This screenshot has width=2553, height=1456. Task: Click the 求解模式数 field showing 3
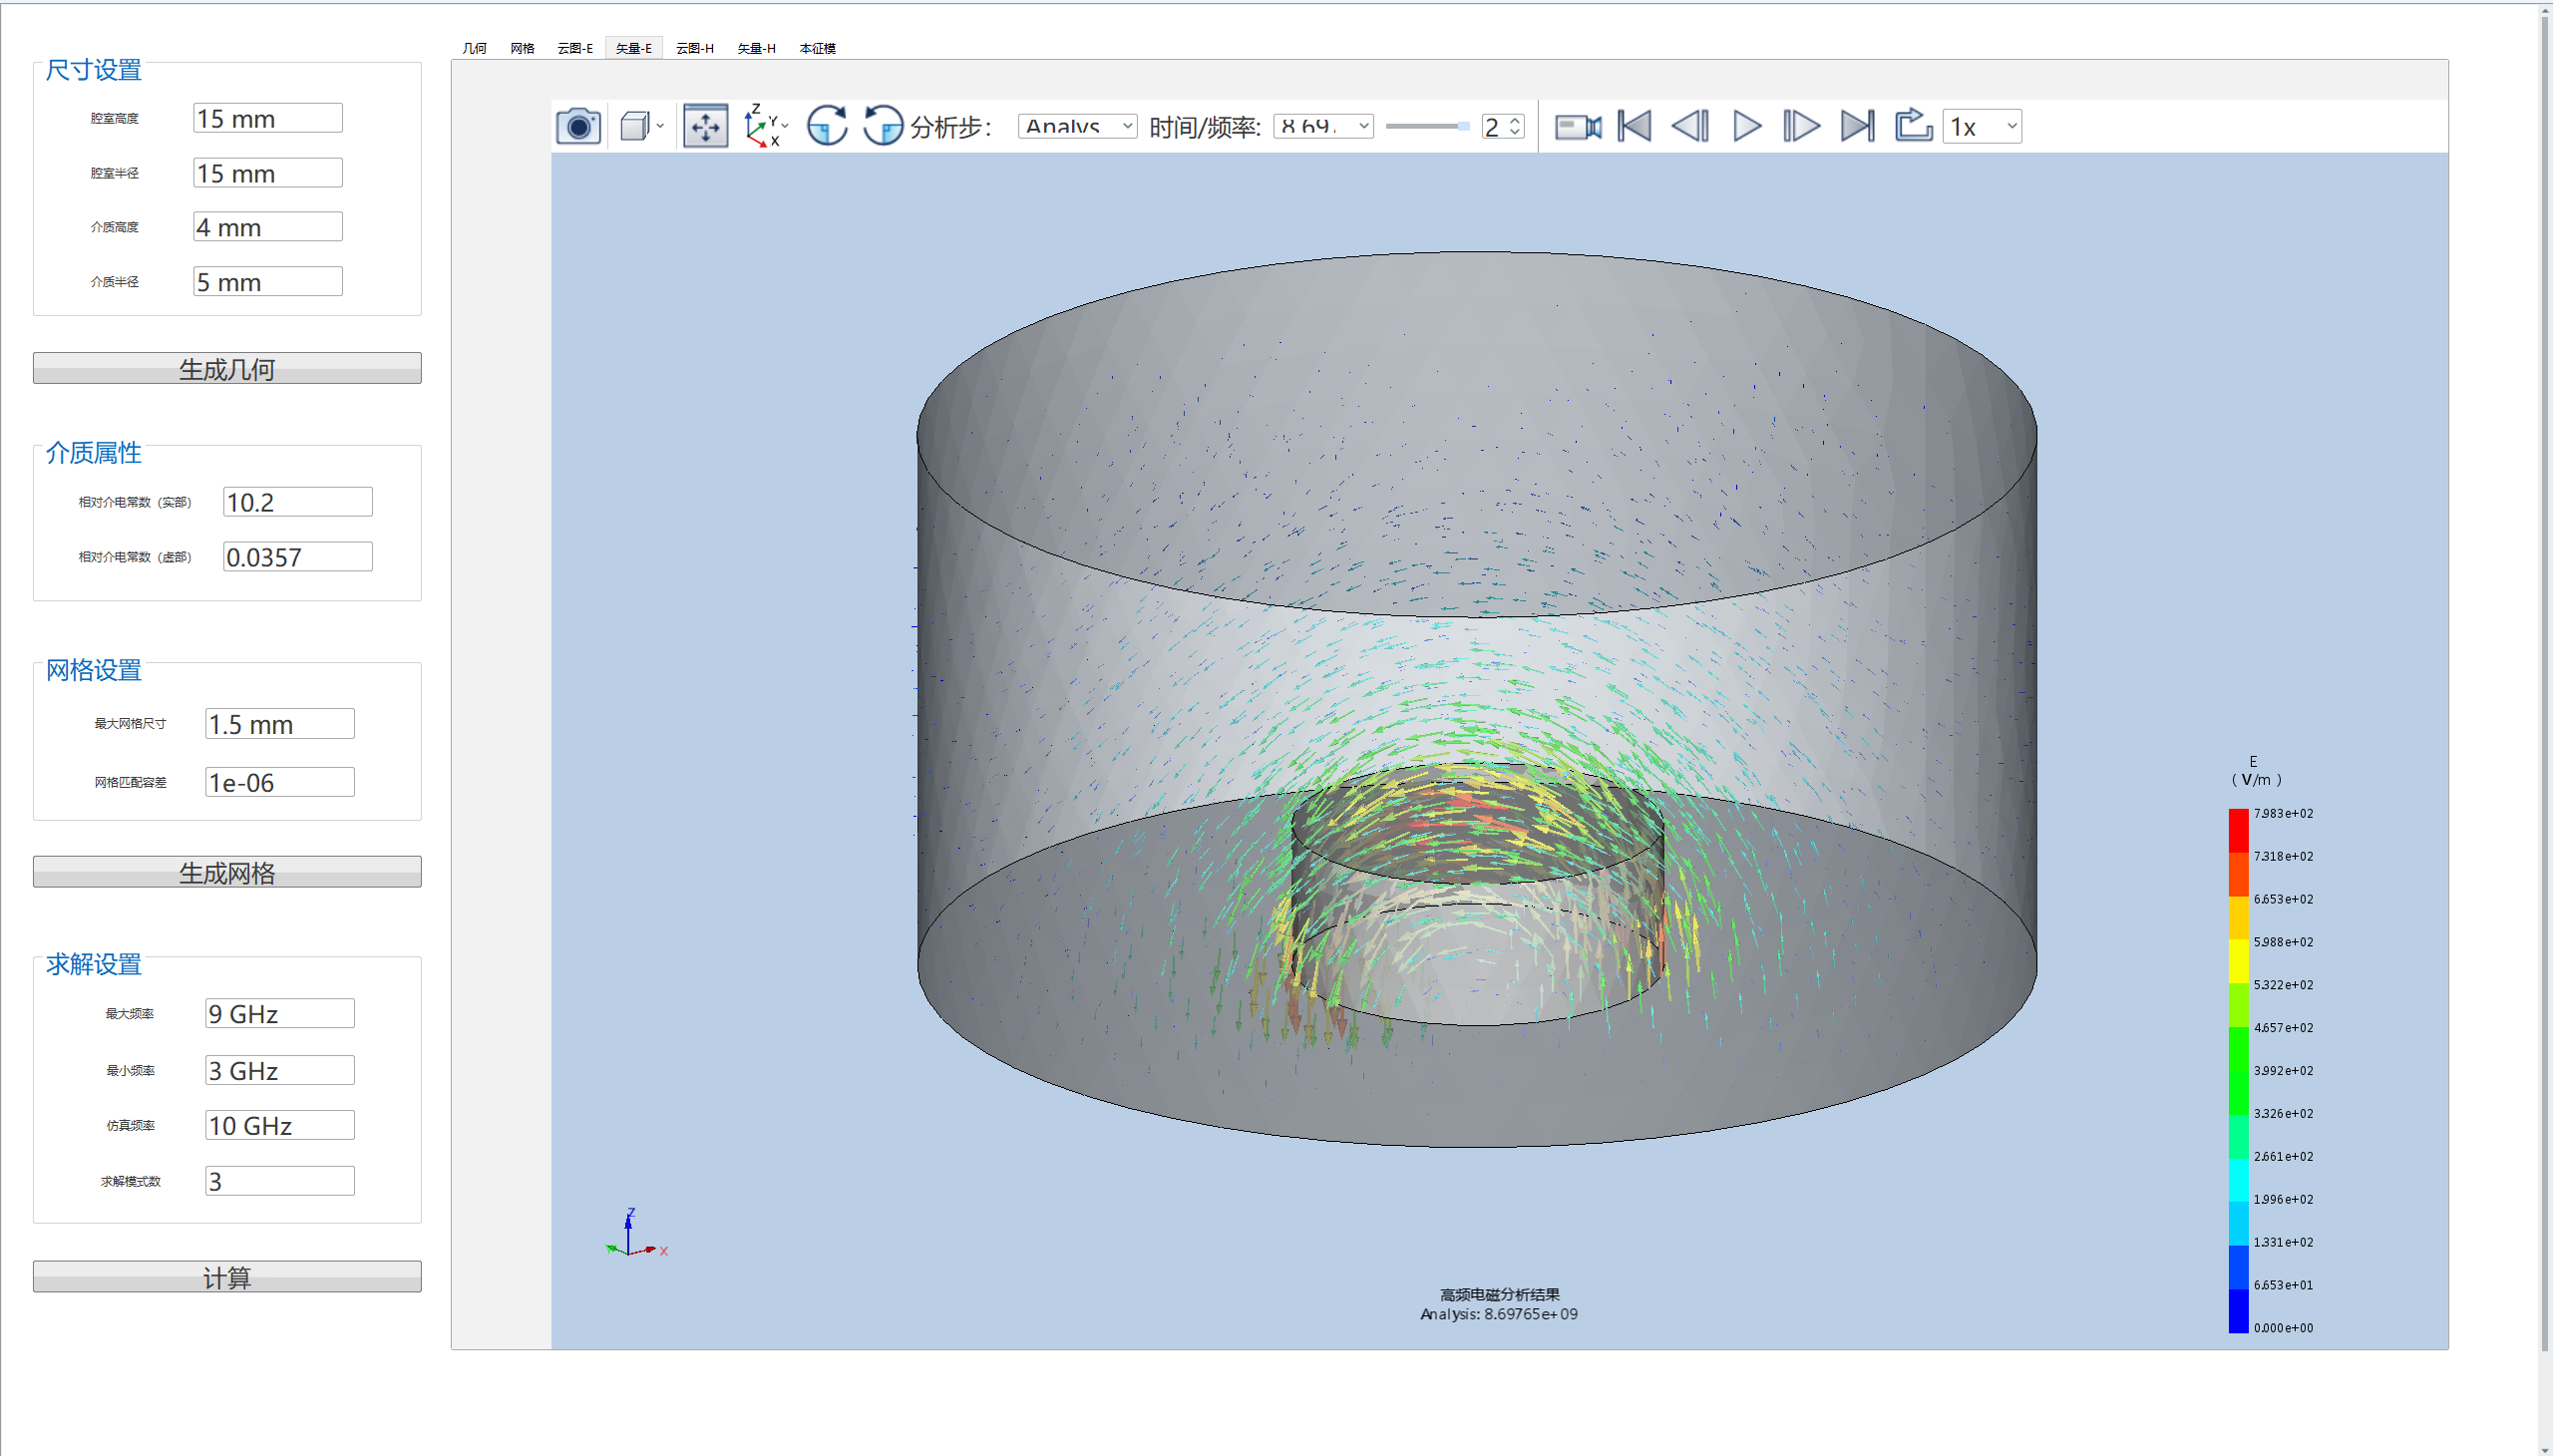coord(280,1181)
